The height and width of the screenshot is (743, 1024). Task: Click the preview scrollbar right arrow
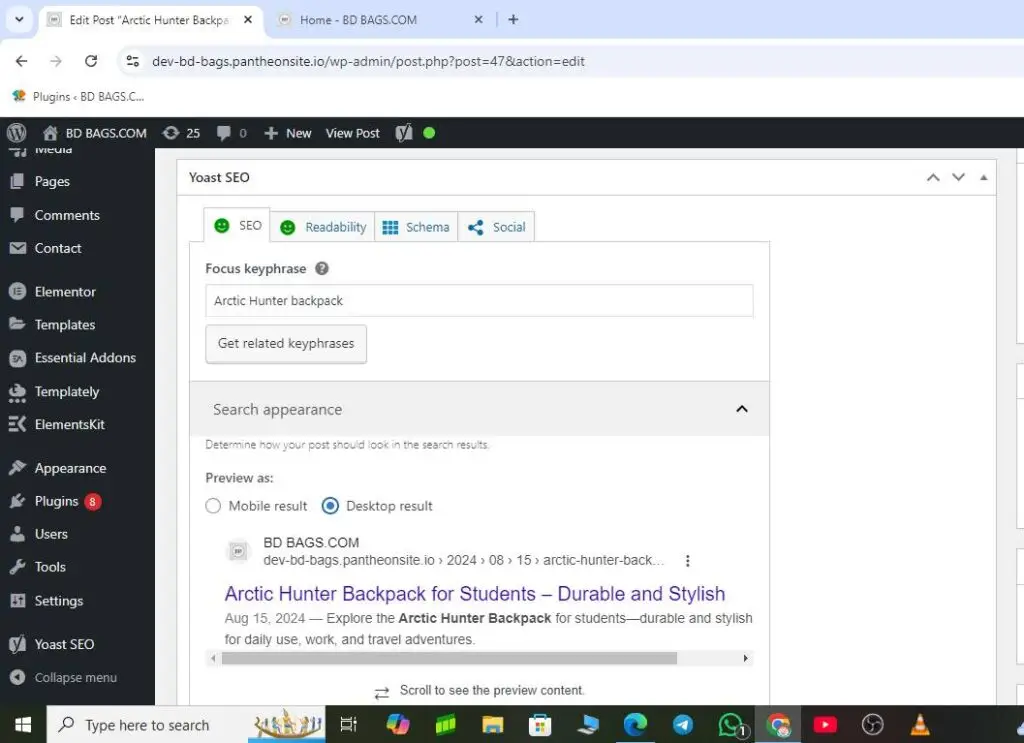(745, 658)
